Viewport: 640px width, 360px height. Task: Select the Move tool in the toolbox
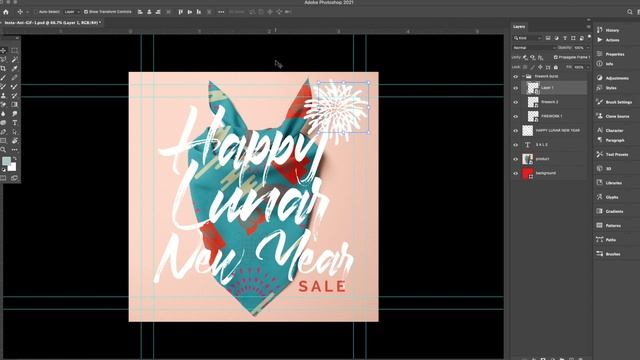(x=3, y=51)
